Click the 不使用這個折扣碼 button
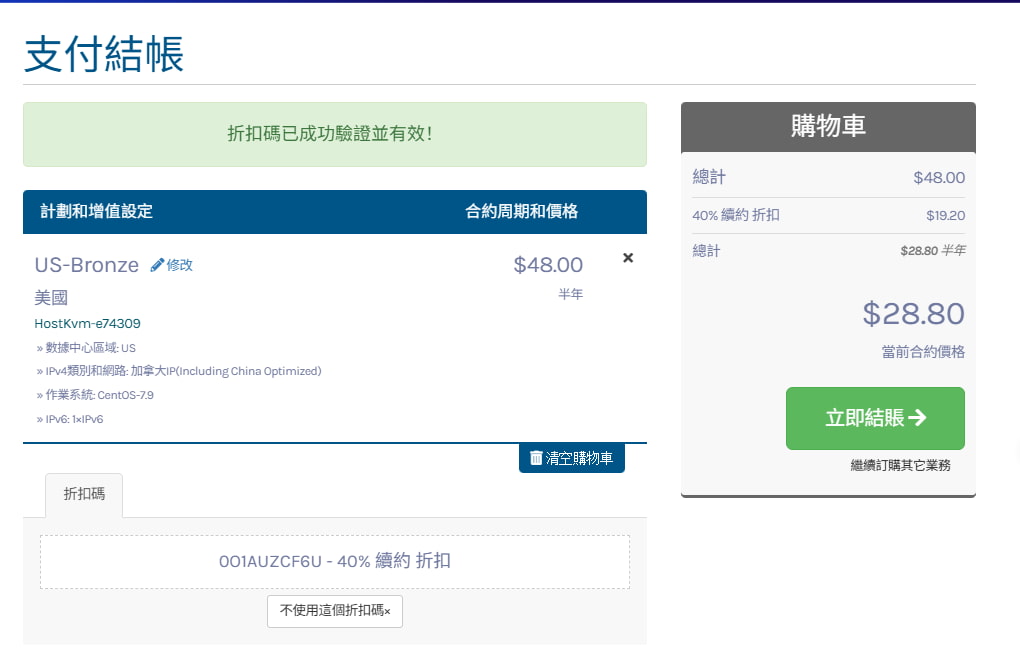1020x664 pixels. (x=334, y=611)
